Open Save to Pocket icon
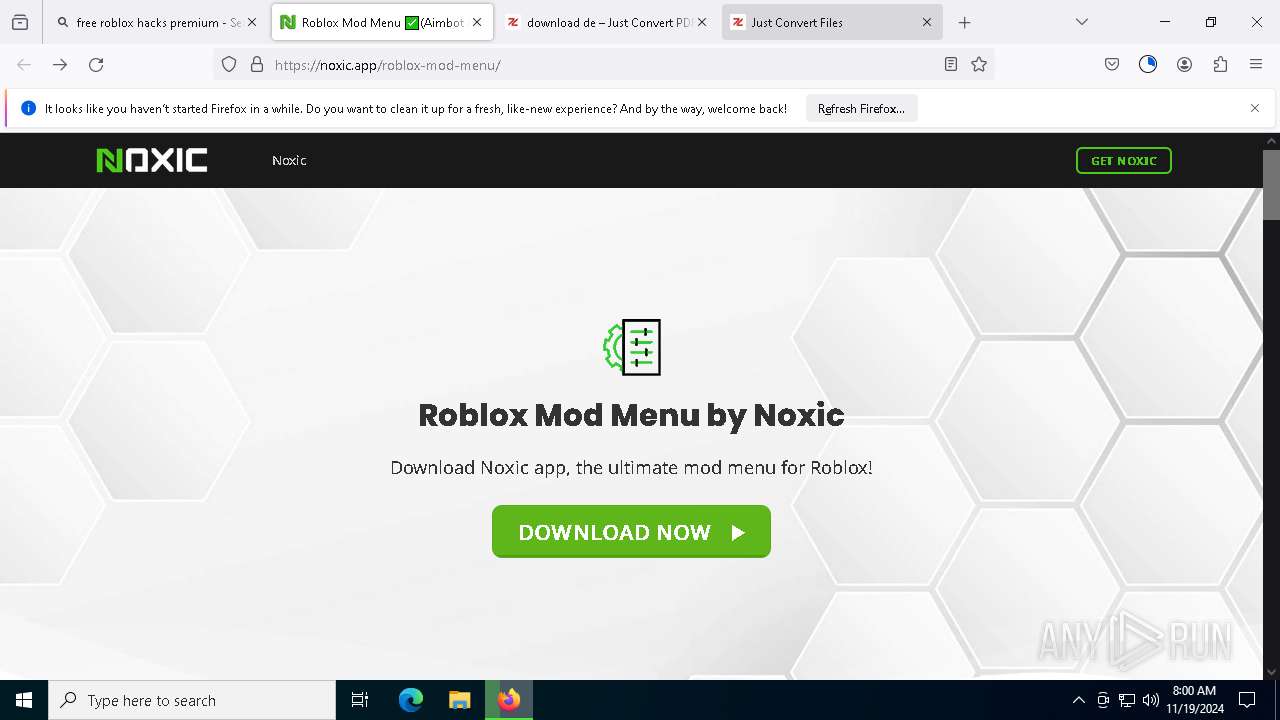Image resolution: width=1280 pixels, height=720 pixels. [1112, 64]
